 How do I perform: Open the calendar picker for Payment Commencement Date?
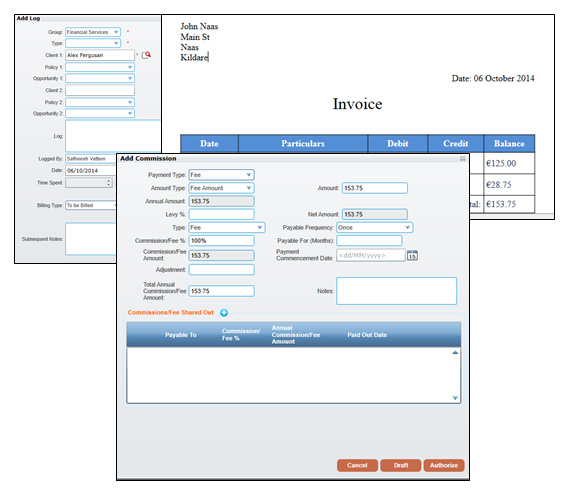coord(412,256)
